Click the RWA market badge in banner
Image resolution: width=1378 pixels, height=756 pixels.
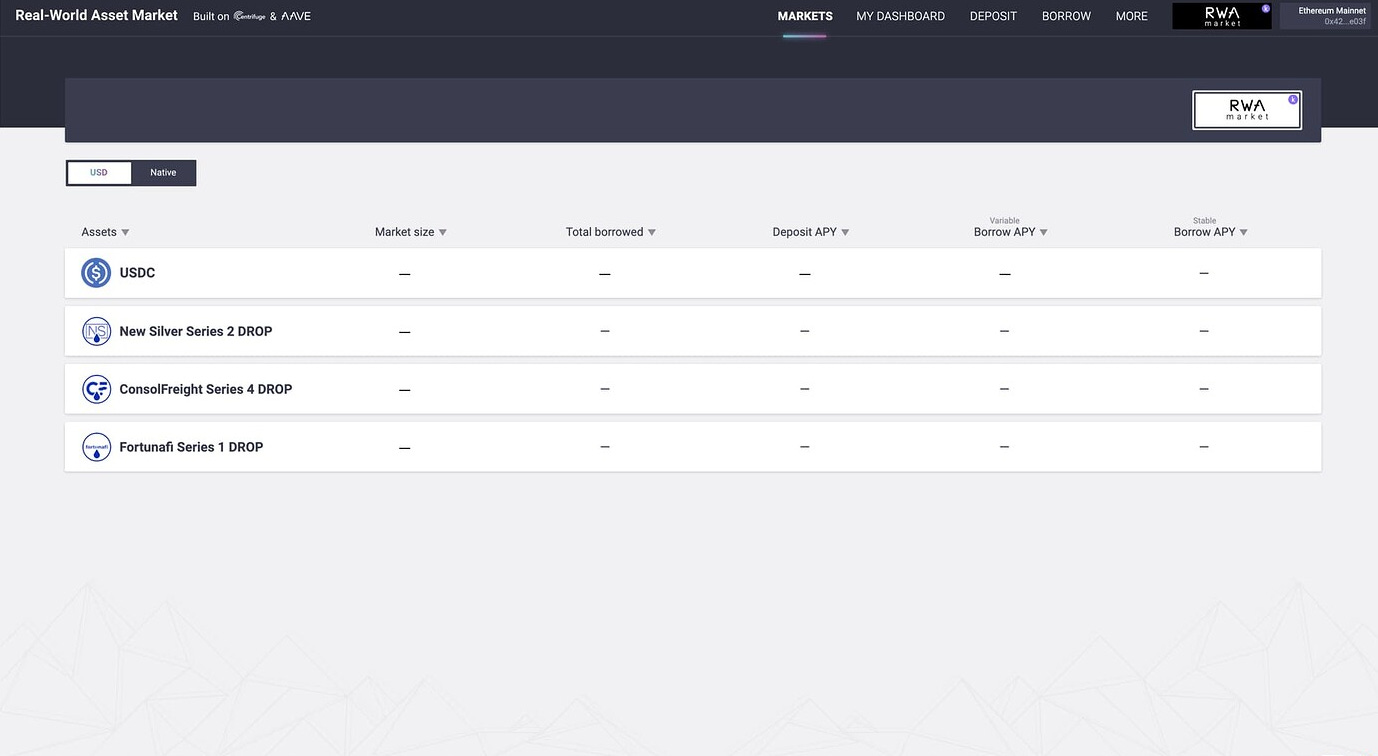tap(1247, 110)
